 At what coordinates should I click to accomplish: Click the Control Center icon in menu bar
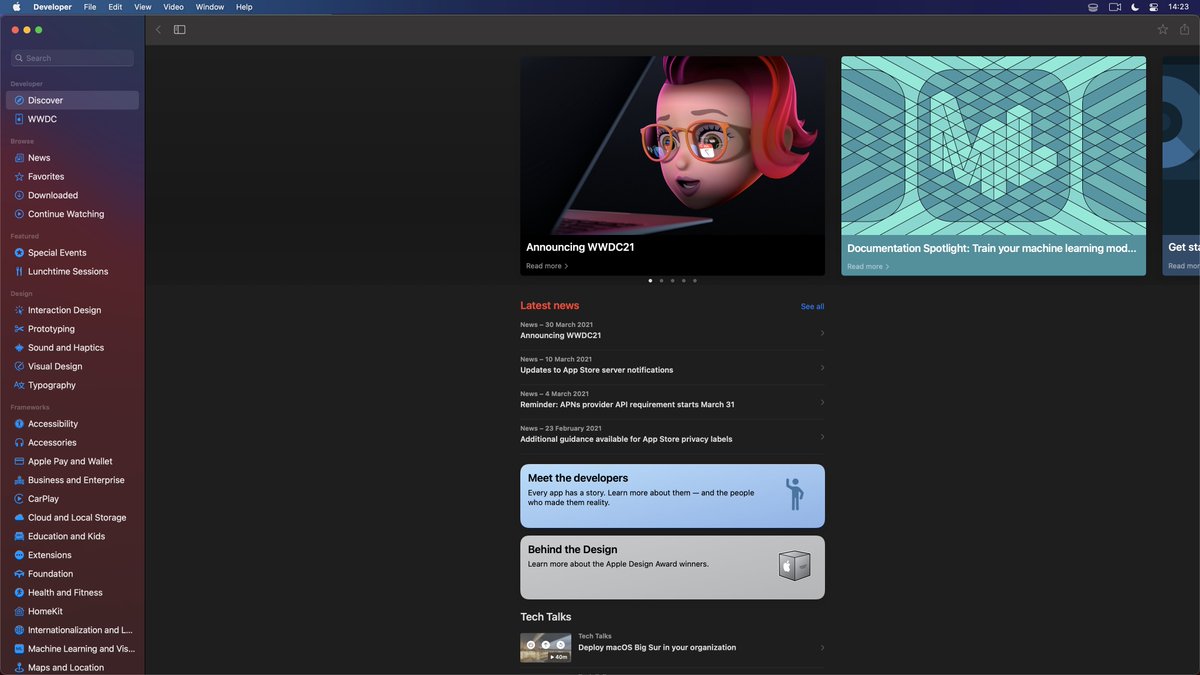click(x=1154, y=7)
